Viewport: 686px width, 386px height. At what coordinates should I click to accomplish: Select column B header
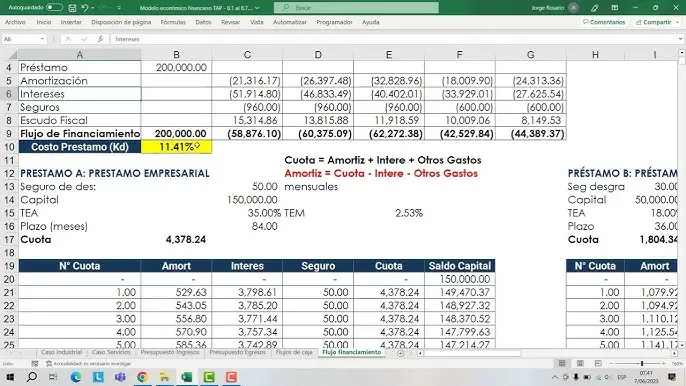coord(176,55)
